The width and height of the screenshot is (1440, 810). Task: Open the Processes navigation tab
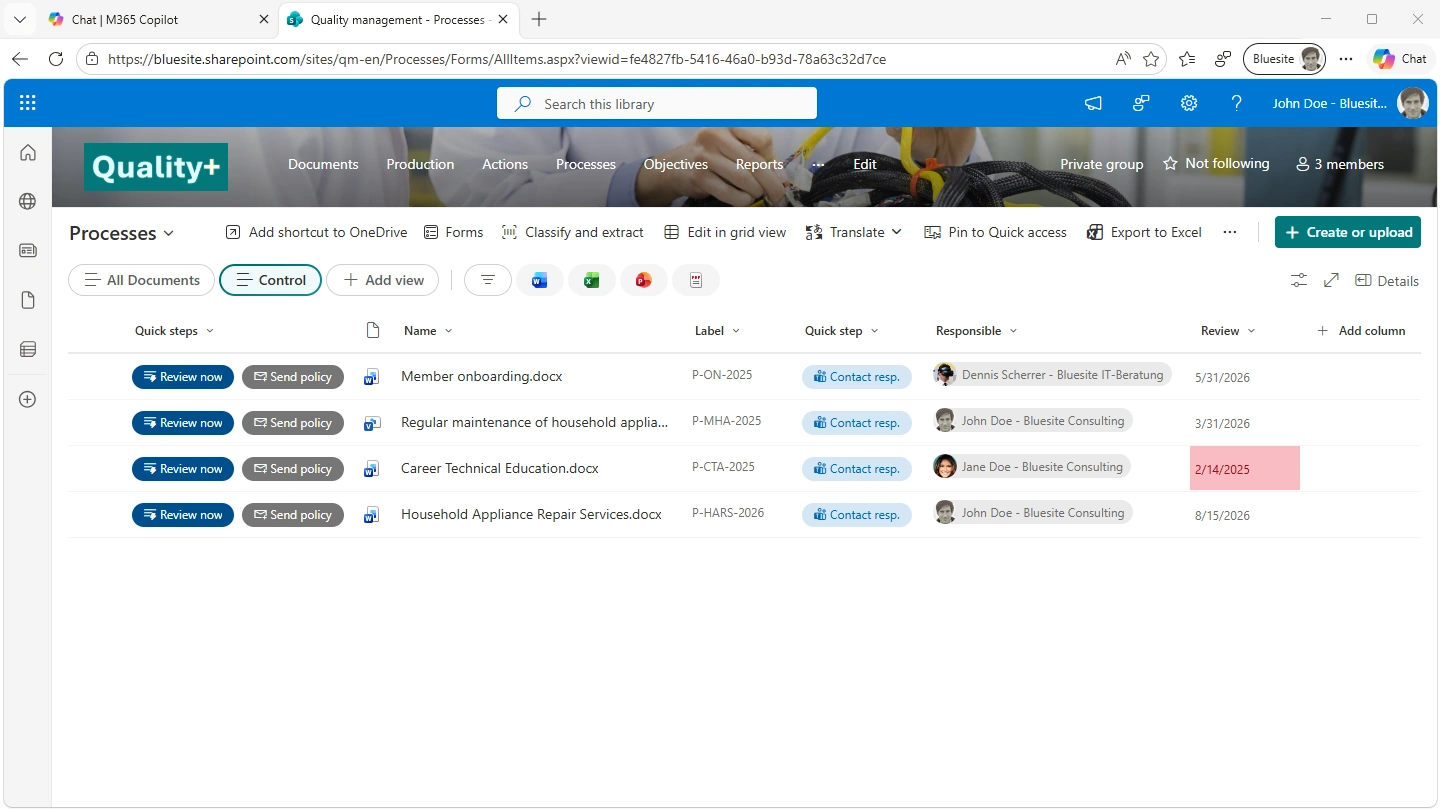585,164
